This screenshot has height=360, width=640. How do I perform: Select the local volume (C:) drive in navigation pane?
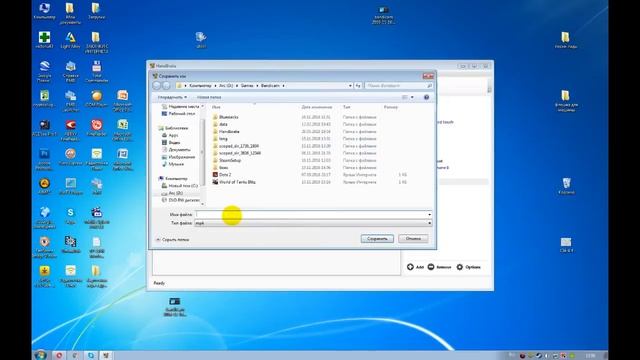(x=180, y=186)
